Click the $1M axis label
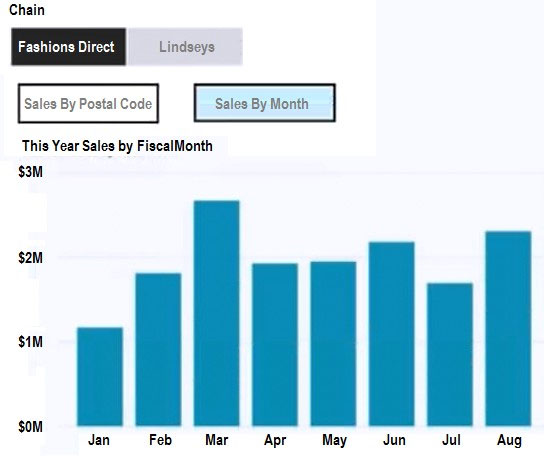Image resolution: width=544 pixels, height=456 pixels. 31,342
